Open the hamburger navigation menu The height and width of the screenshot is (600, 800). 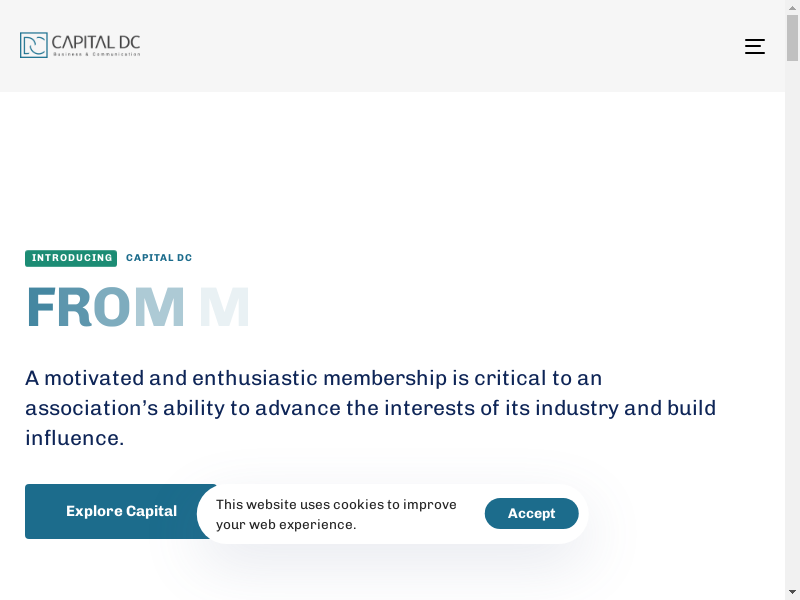pyautogui.click(x=755, y=46)
